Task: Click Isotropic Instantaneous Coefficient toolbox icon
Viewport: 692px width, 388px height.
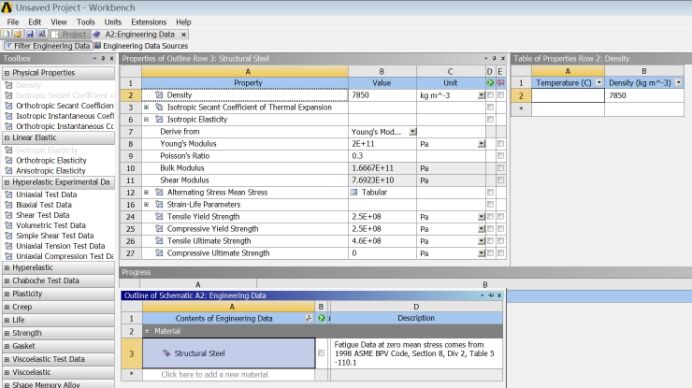Action: tap(8, 116)
